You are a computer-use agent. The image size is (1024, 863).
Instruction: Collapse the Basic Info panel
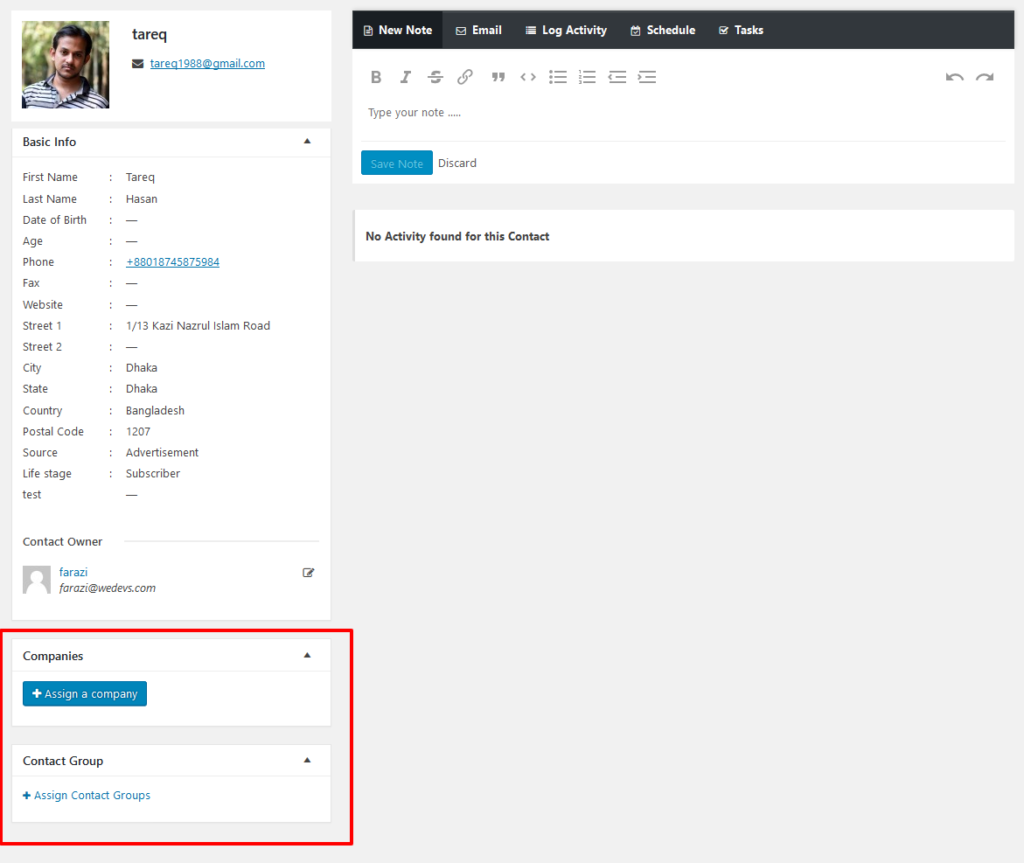(x=307, y=142)
